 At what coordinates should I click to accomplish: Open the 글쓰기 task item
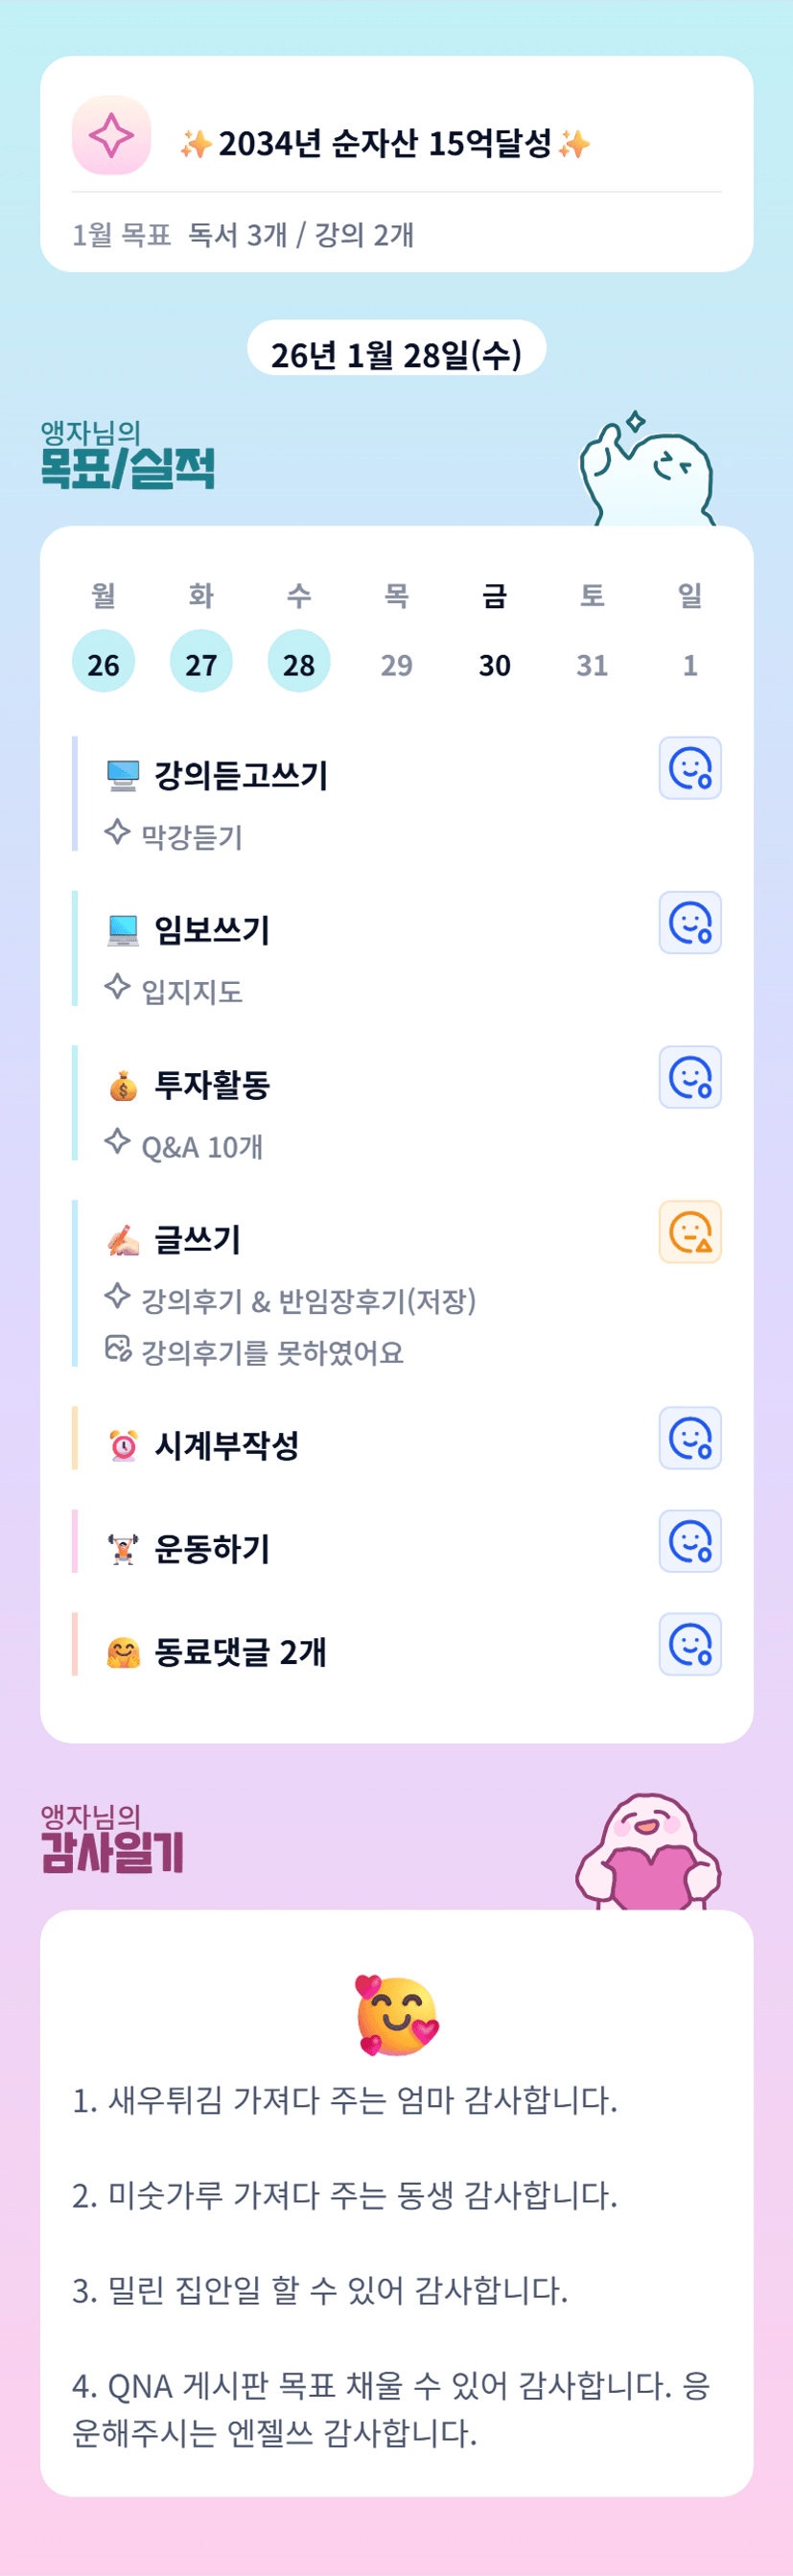(x=198, y=1240)
